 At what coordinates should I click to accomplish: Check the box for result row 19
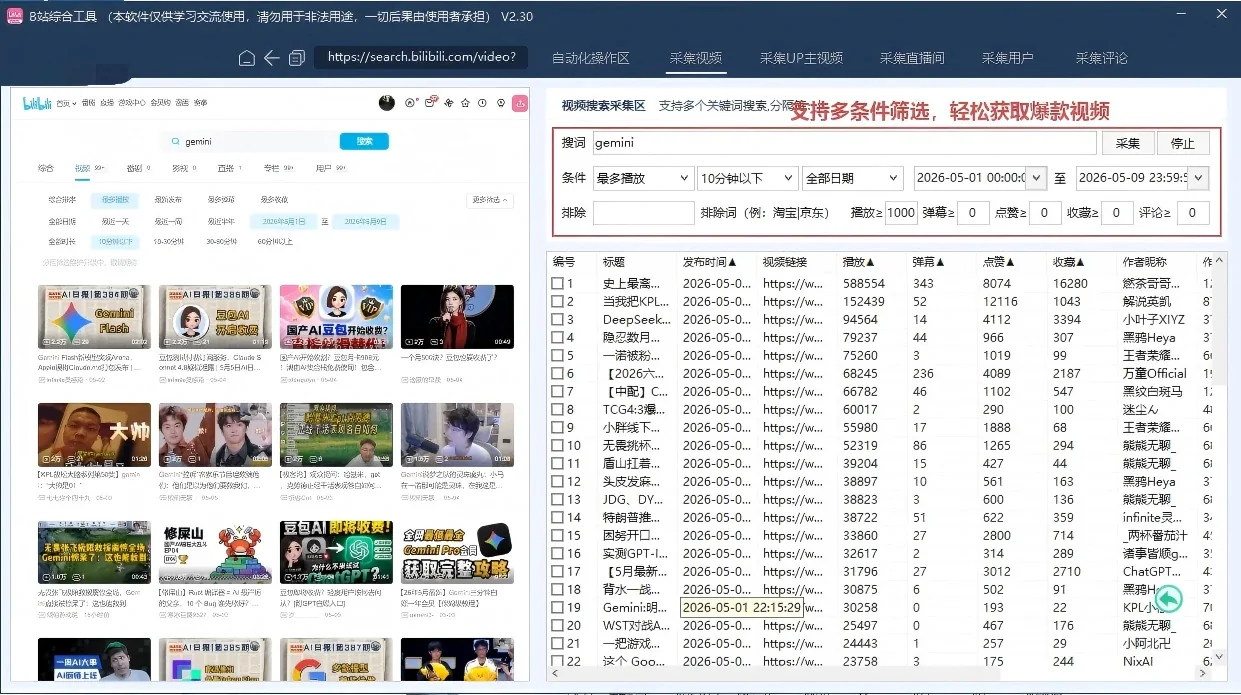[x=557, y=608]
